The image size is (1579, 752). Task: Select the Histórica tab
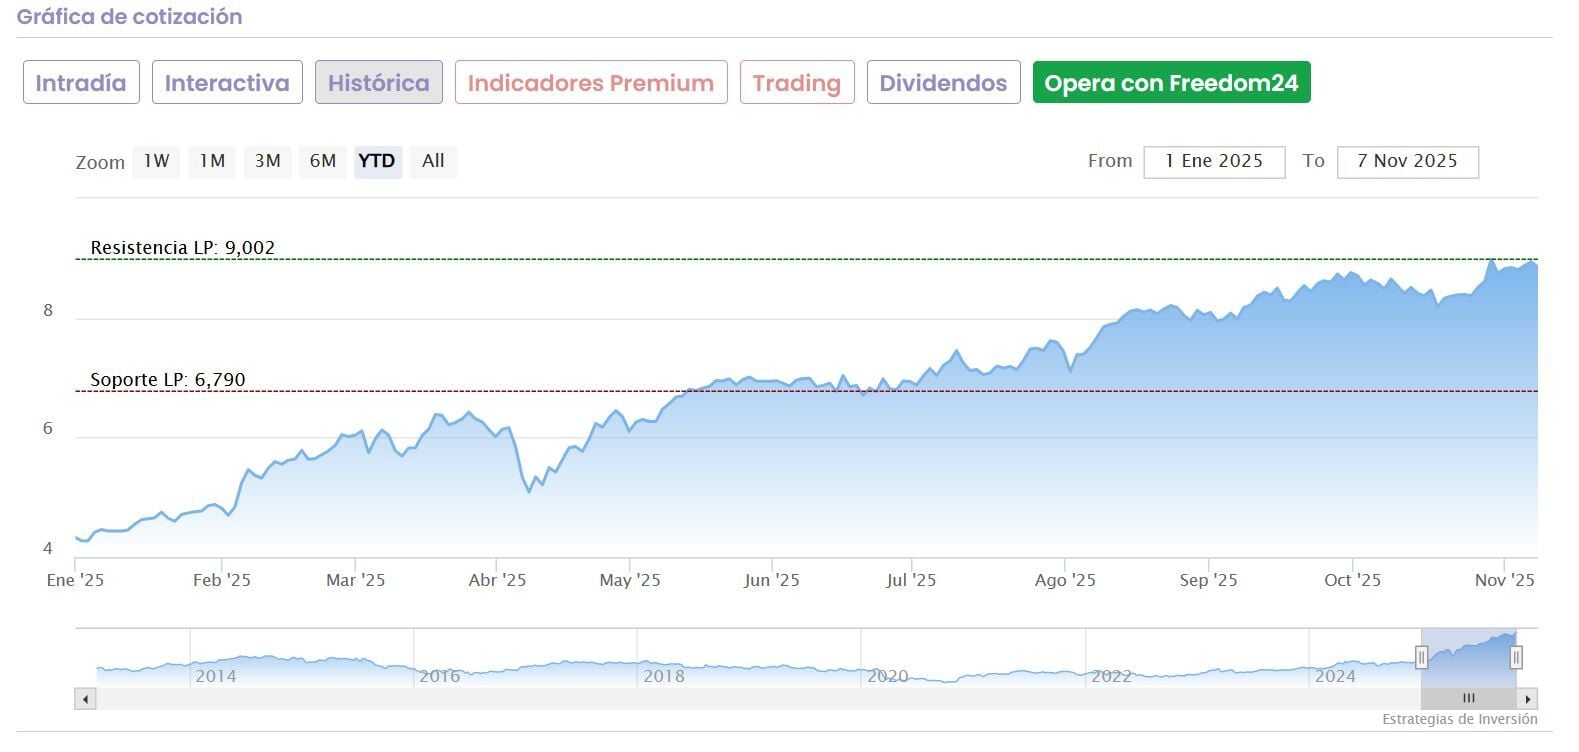tap(378, 83)
